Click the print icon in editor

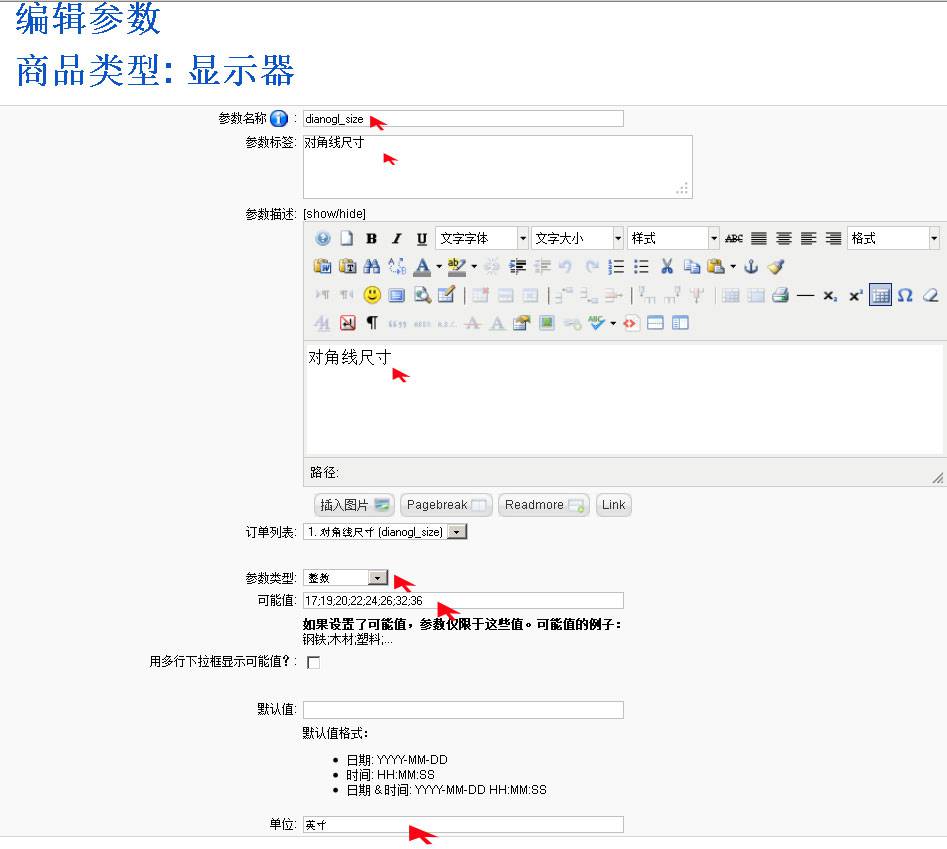point(780,295)
